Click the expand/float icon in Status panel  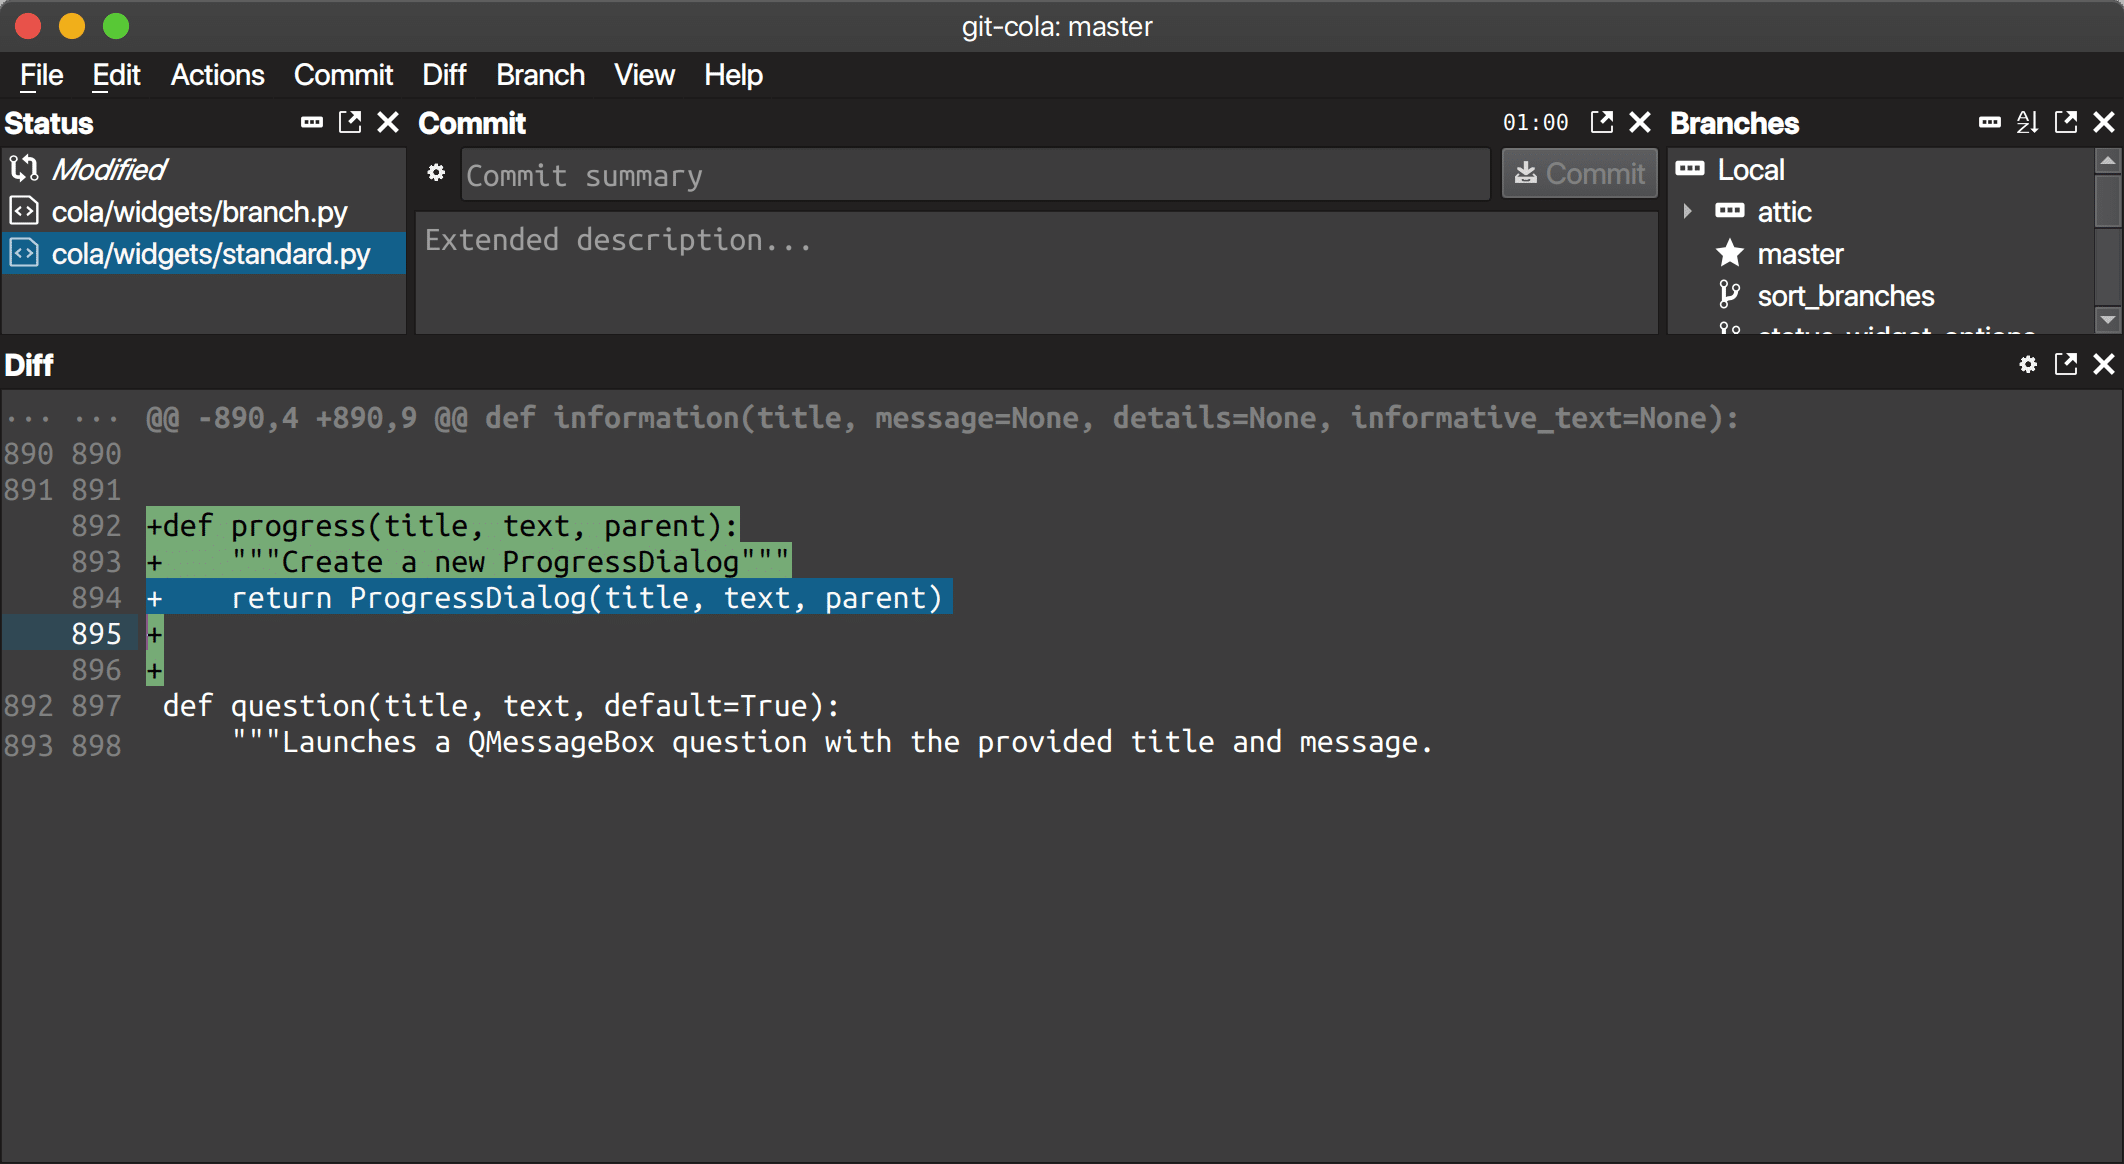coord(351,123)
